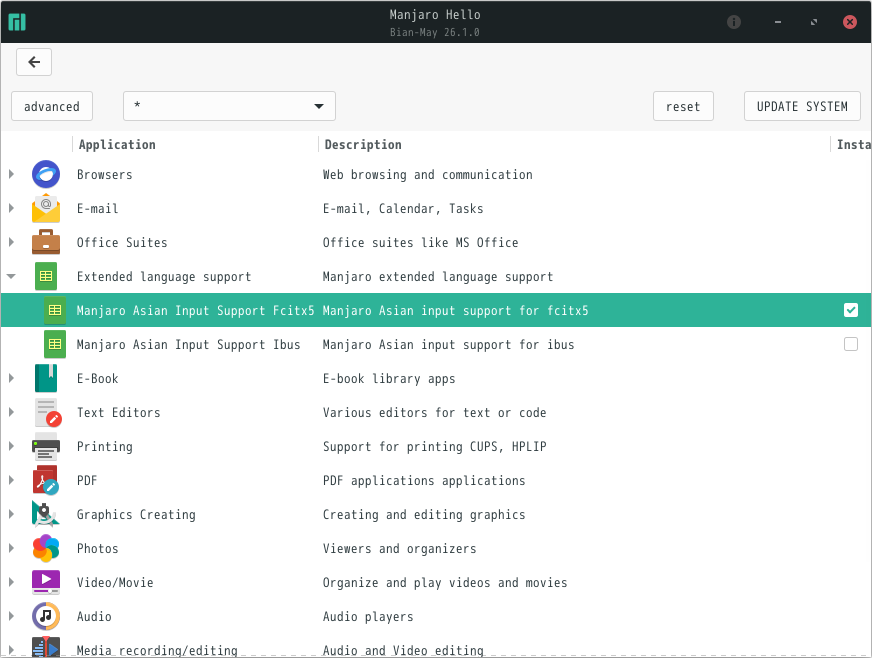The image size is (872, 658).
Task: Uncheck the Fcitx5 install checkbox
Action: click(851, 310)
